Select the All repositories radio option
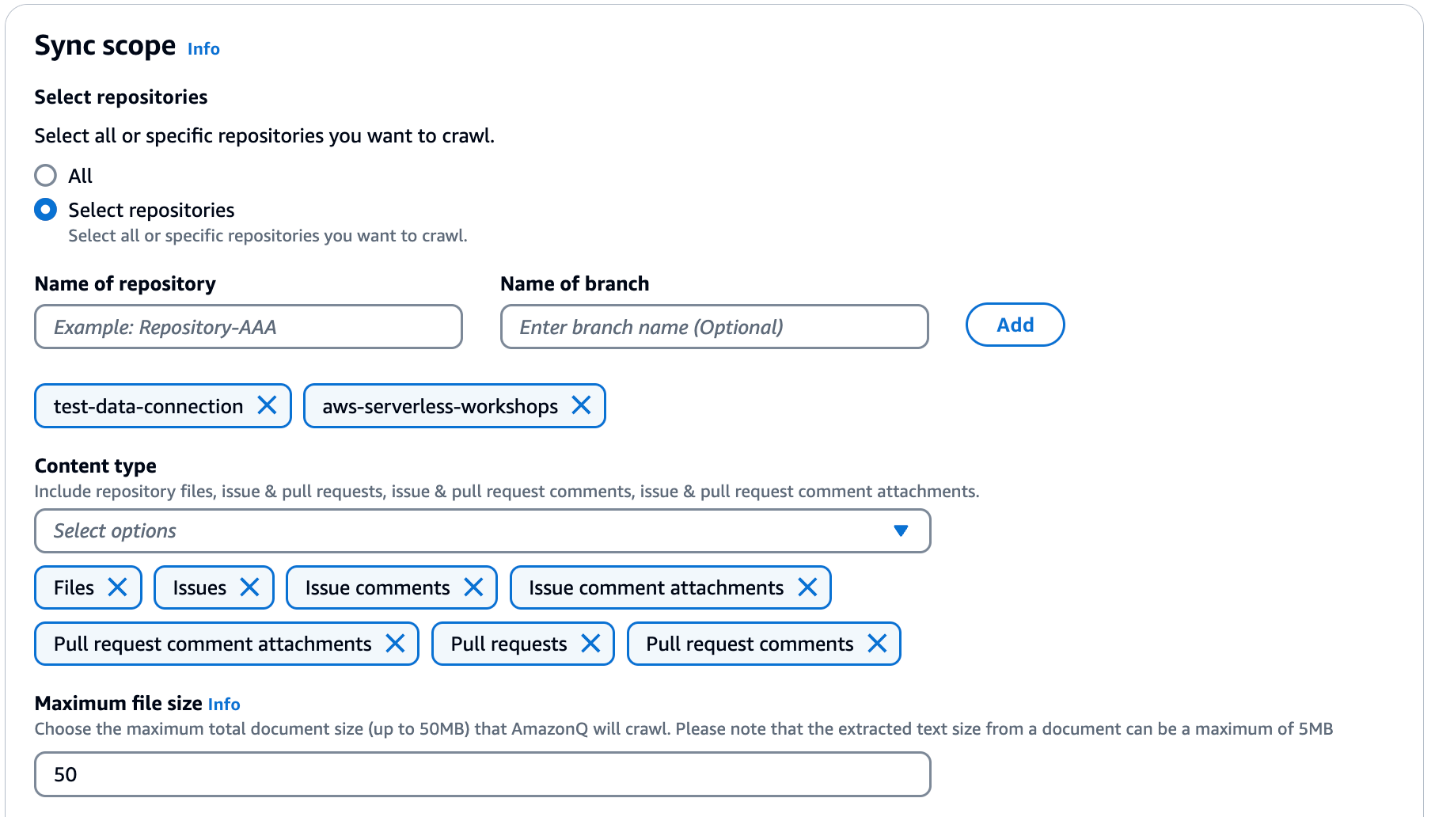 point(45,176)
